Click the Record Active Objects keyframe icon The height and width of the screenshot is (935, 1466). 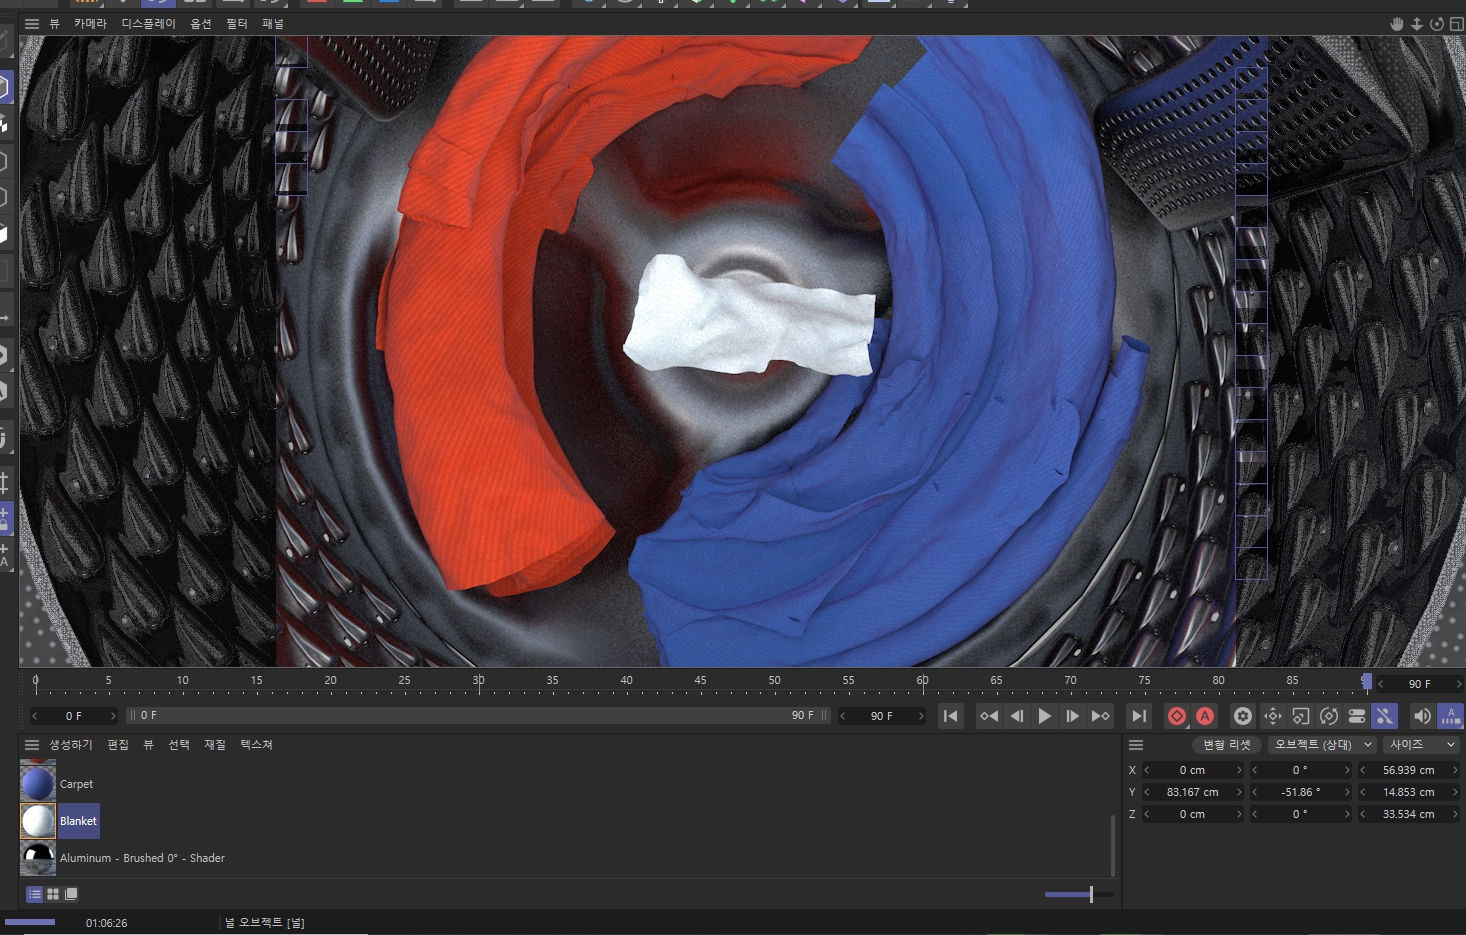click(x=1177, y=716)
